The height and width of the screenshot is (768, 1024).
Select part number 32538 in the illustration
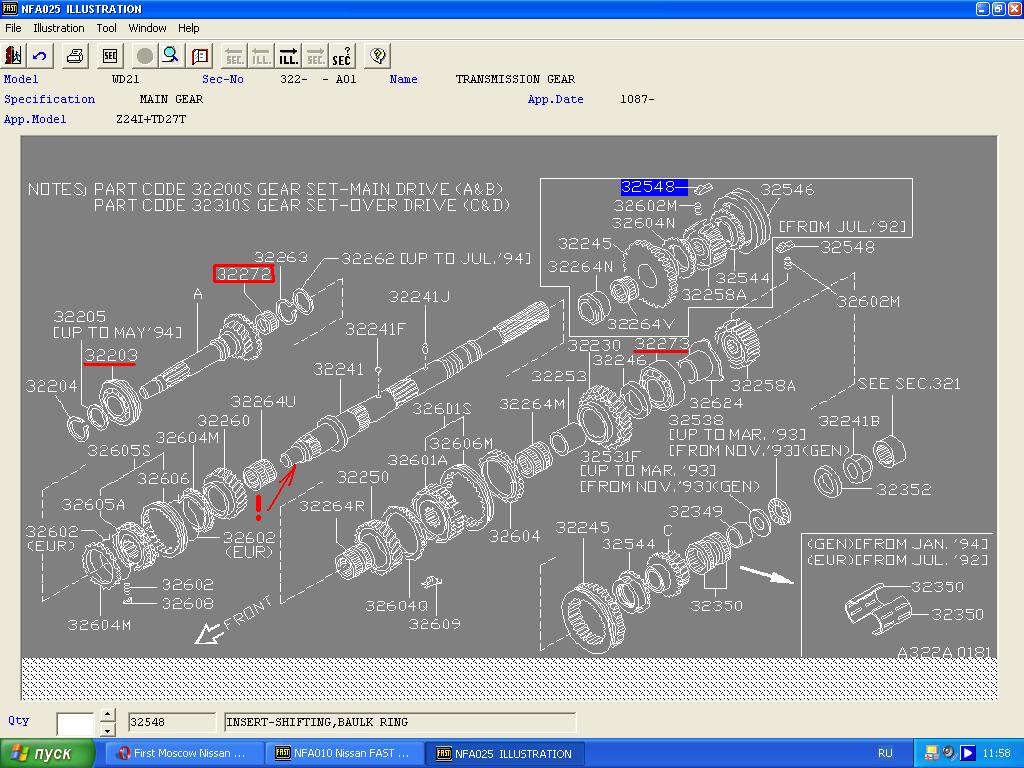tap(696, 420)
